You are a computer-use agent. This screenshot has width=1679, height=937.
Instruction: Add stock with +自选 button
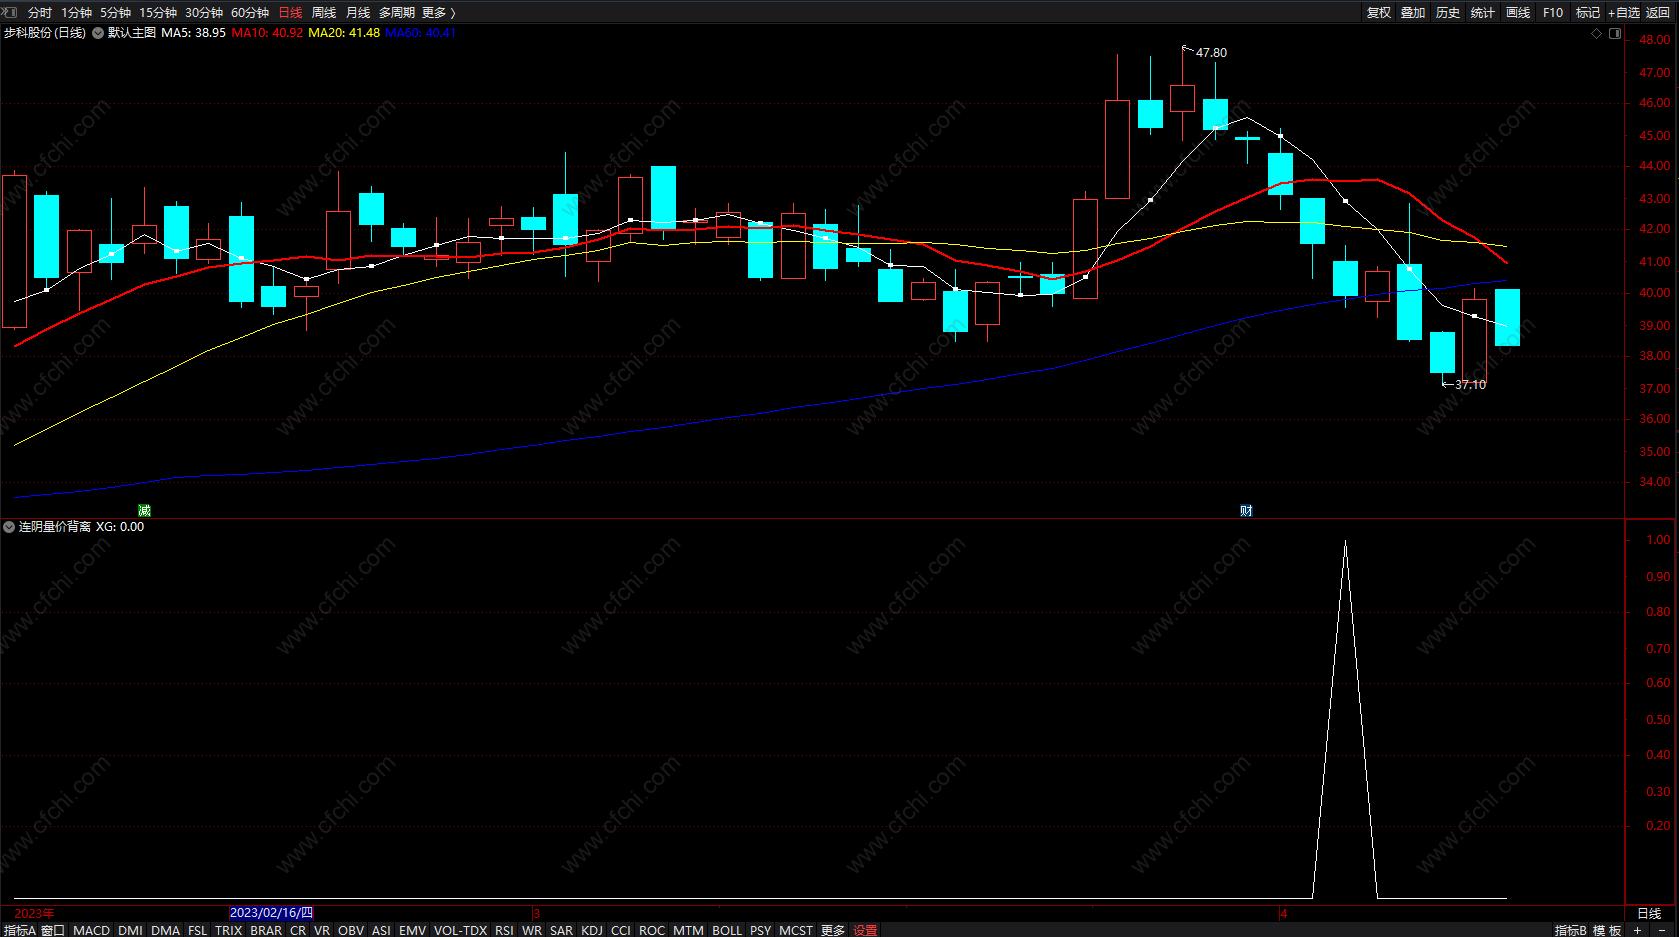click(1624, 13)
